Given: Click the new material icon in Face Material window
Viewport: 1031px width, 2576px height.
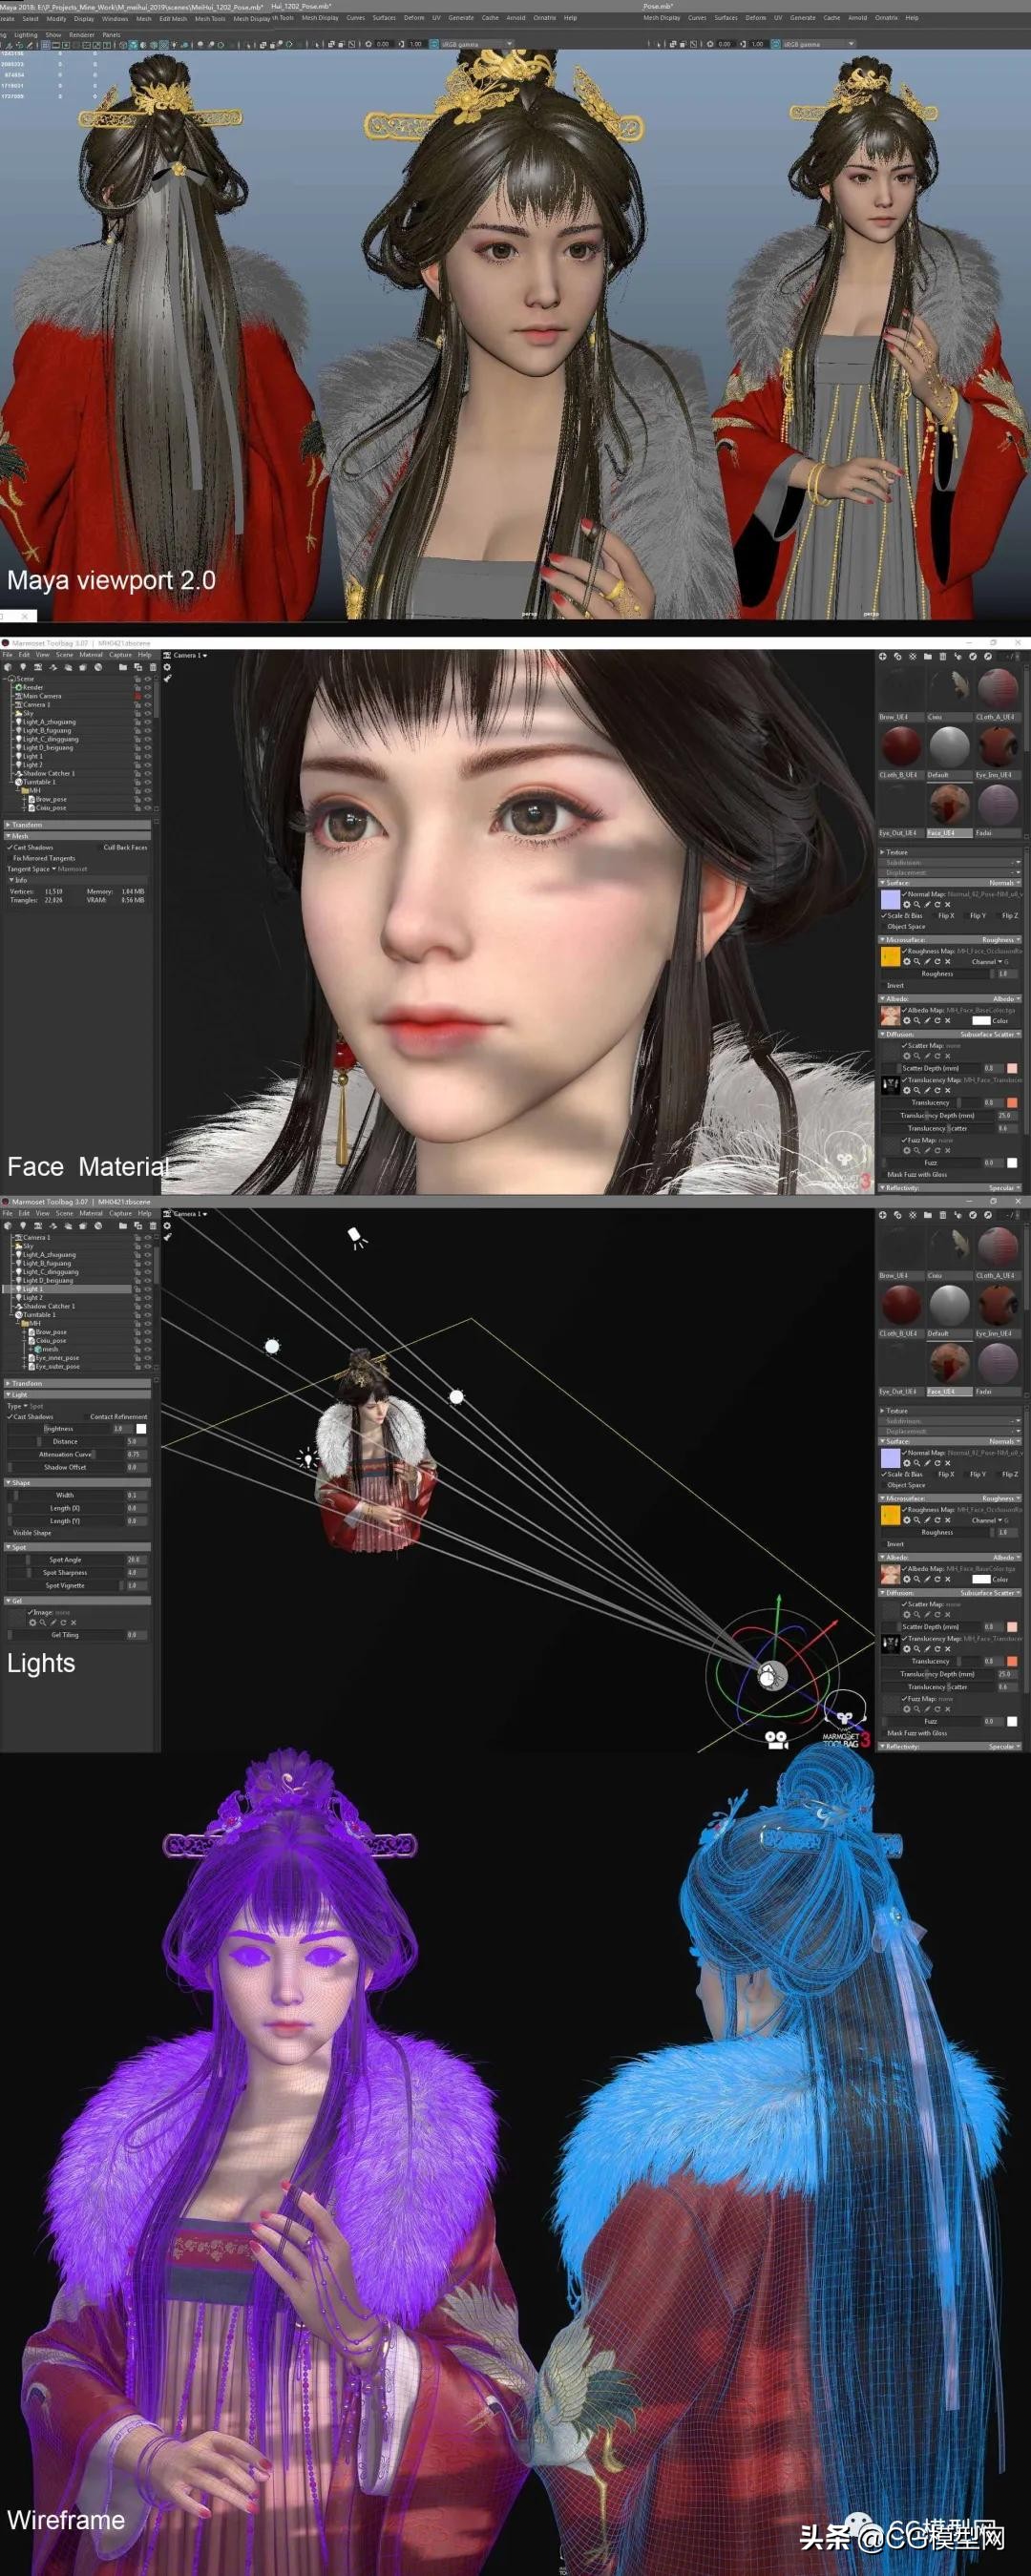Looking at the screenshot, I should pos(883,657).
